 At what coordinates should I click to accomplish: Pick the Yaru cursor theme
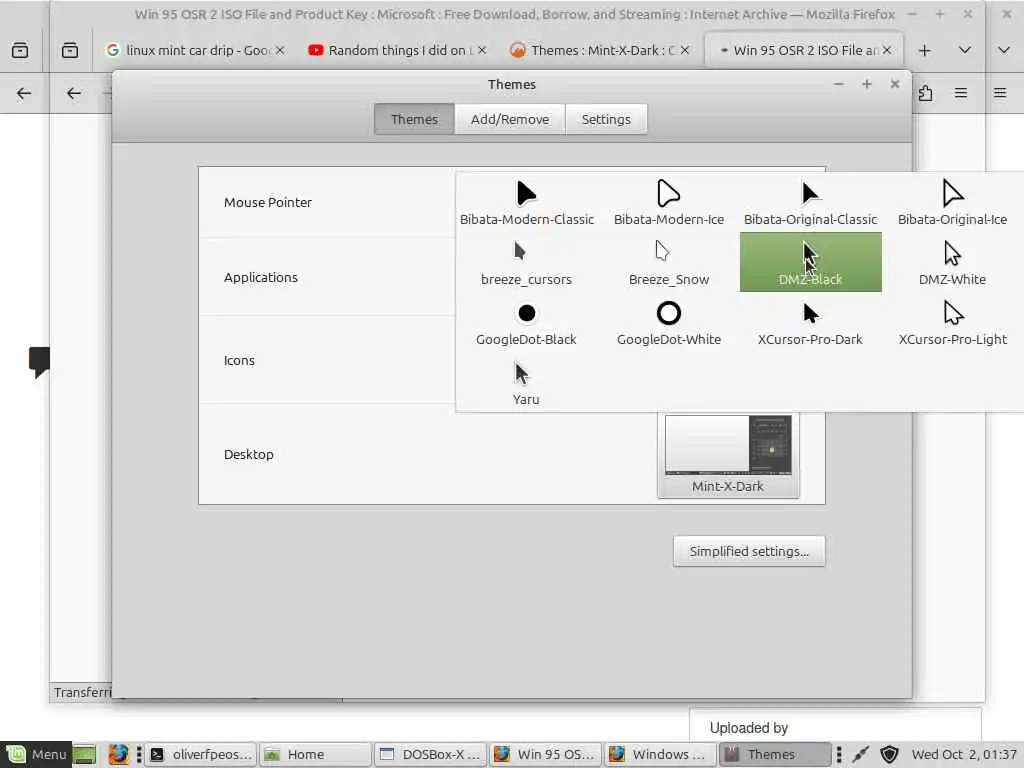(x=526, y=383)
